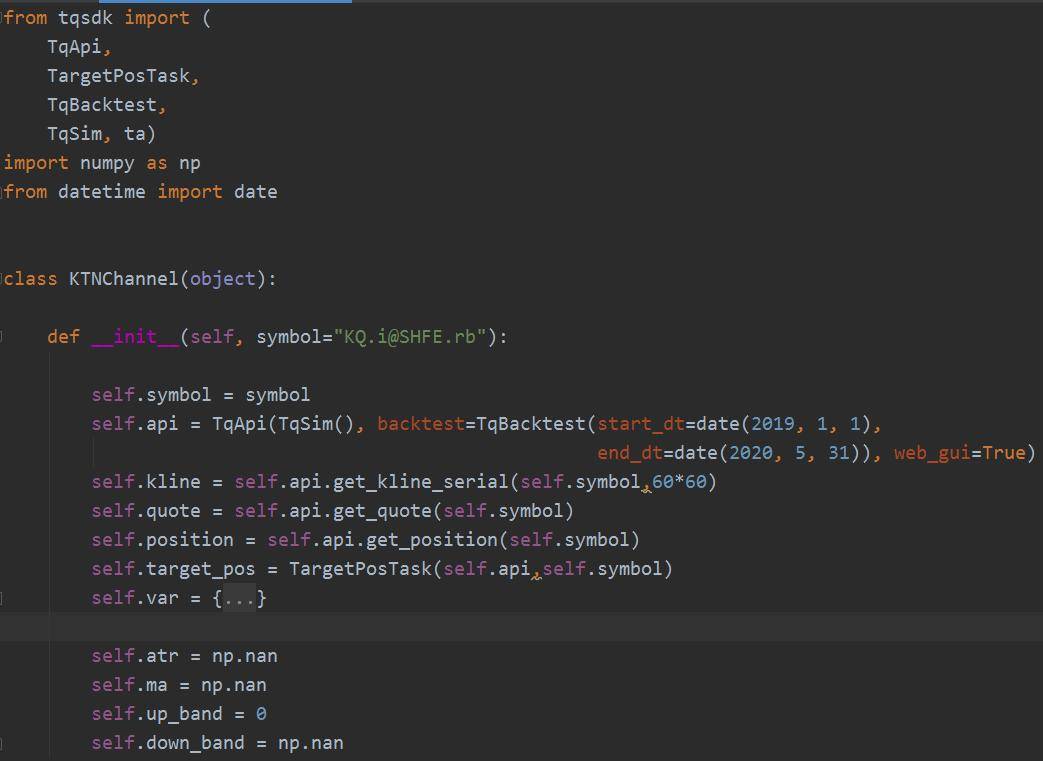This screenshot has height=761, width=1043.
Task: Click the backtest keyword argument
Action: tap(421, 424)
